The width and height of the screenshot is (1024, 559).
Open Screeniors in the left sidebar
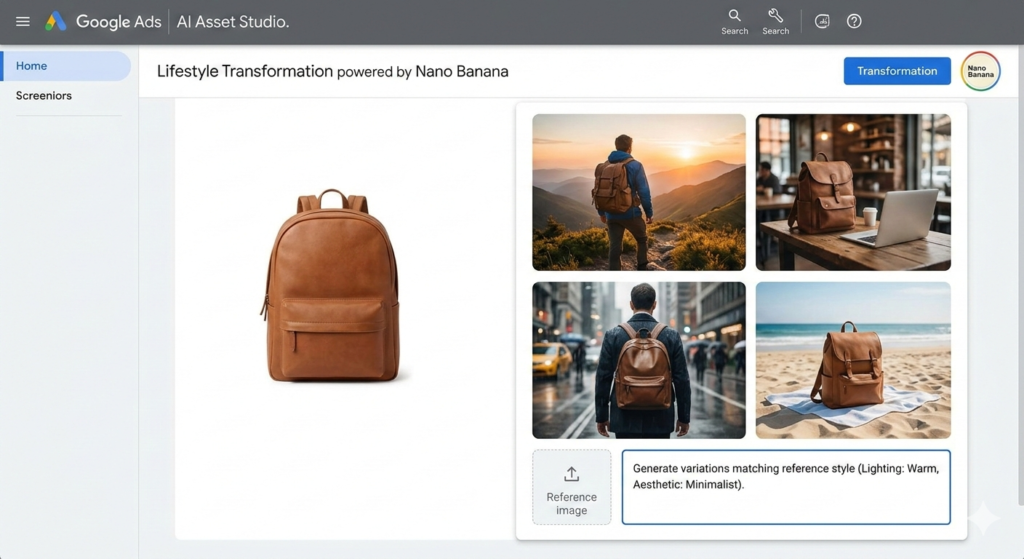coord(44,96)
